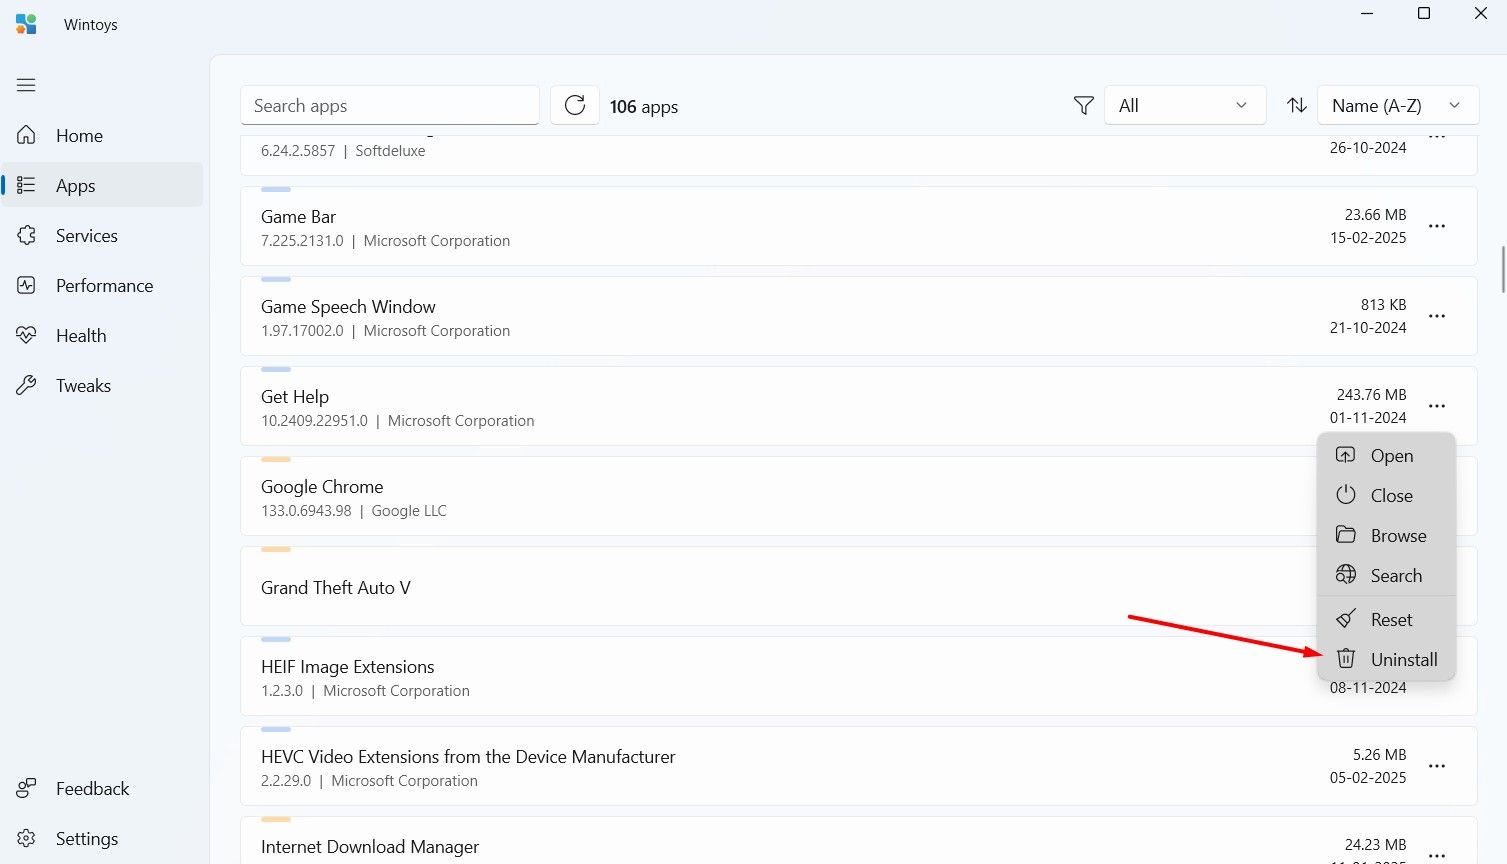The image size is (1507, 864).
Task: Select HEVC Video Extensions from the Device Manufacturer
Action: 858,766
